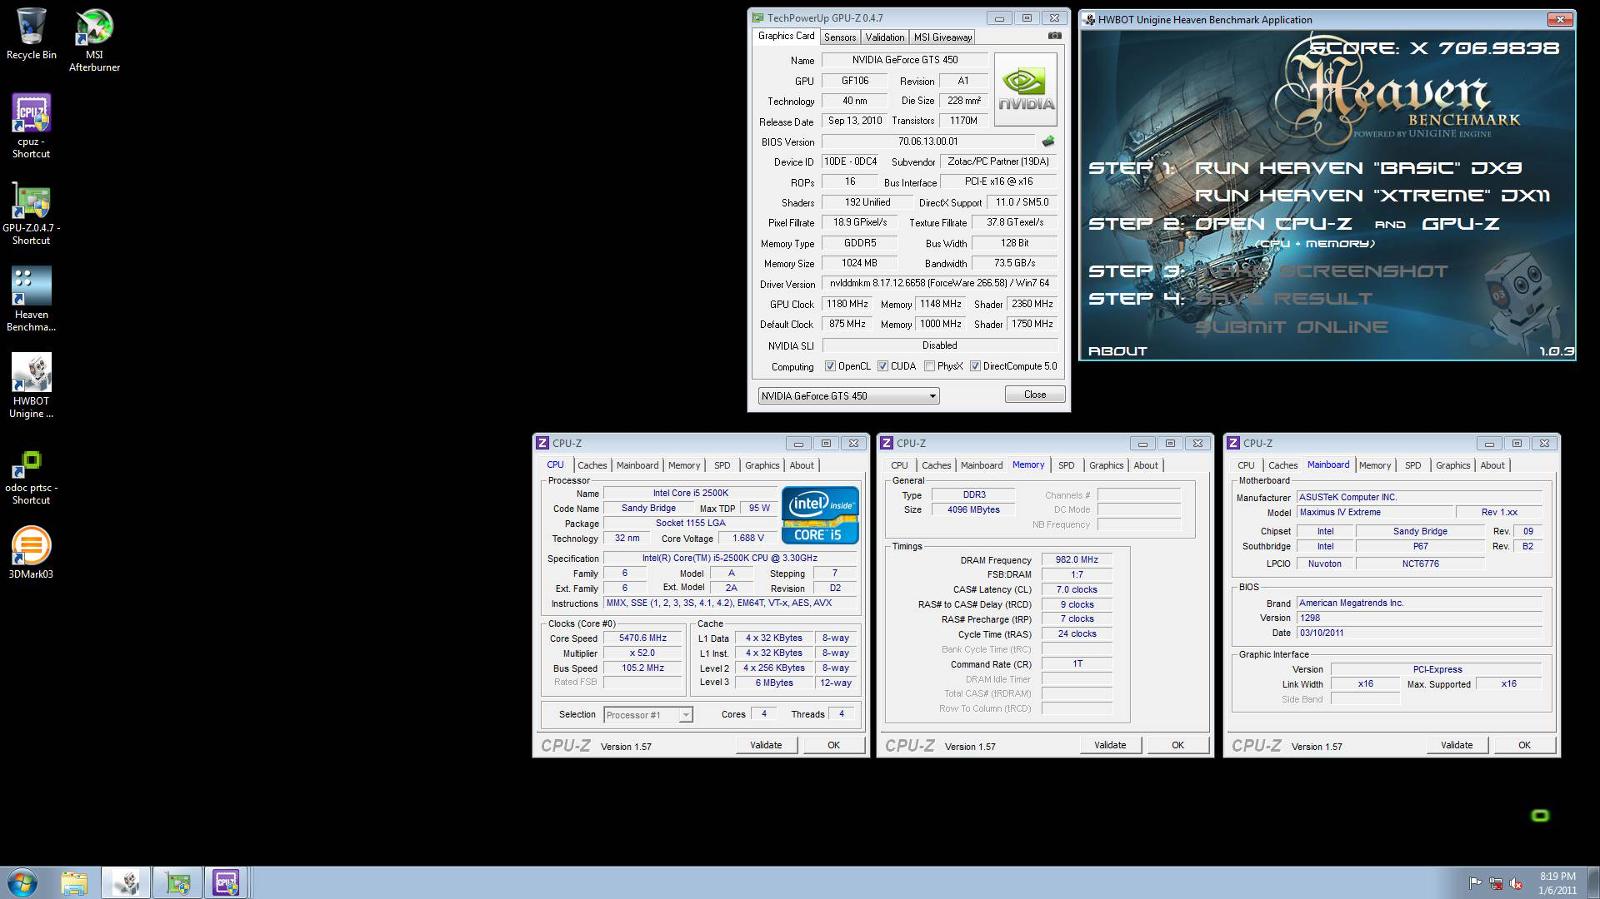Open Windows Explorer from the taskbar
Viewport: 1600px width, 899px height.
pyautogui.click(x=74, y=883)
